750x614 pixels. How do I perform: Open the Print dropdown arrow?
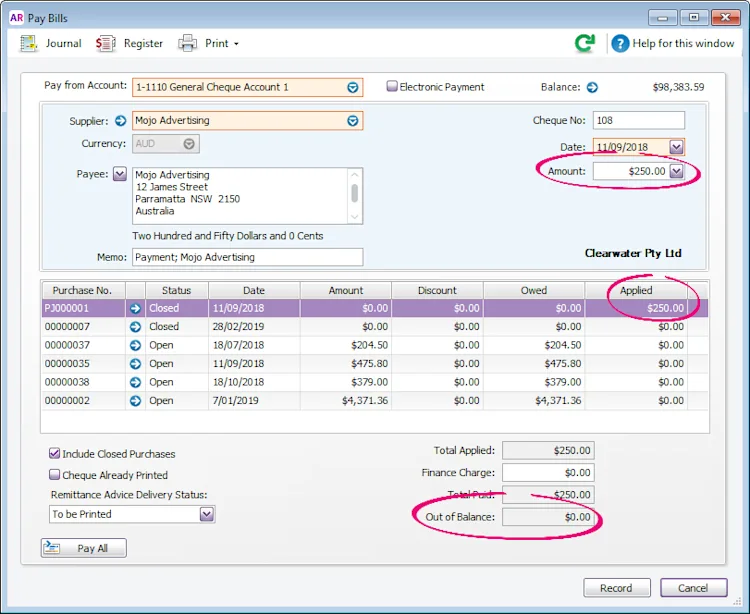pos(236,44)
